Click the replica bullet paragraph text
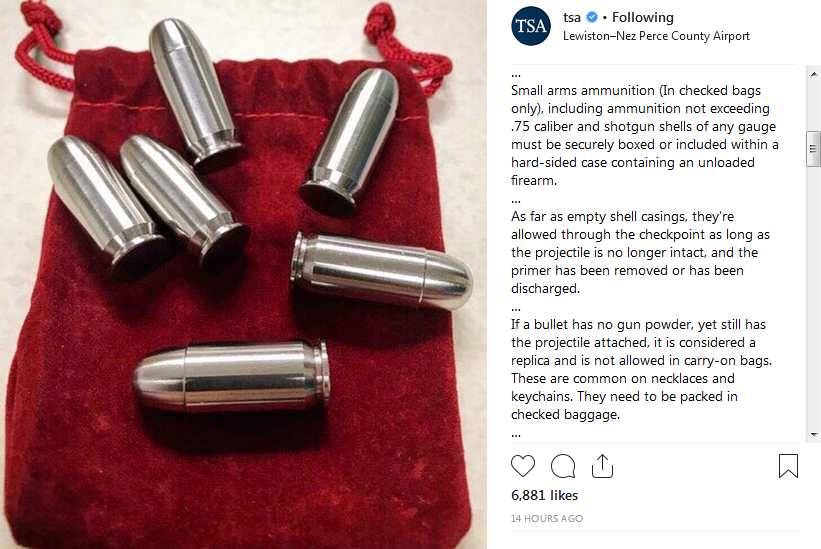821x549 pixels. point(641,369)
